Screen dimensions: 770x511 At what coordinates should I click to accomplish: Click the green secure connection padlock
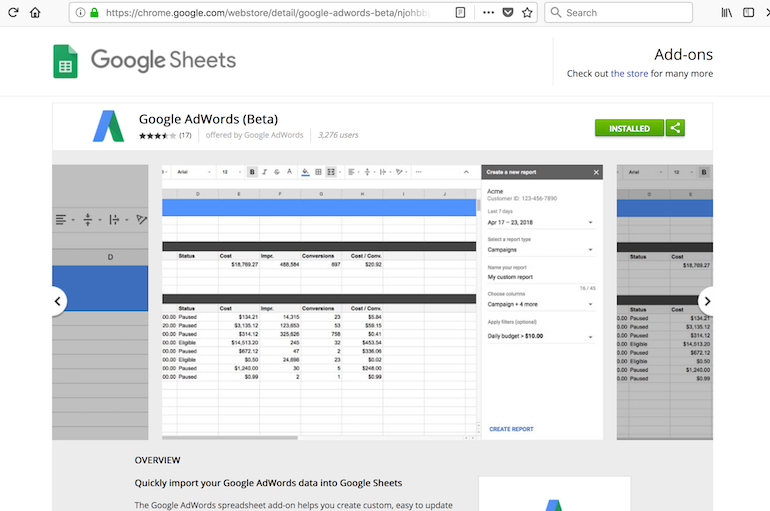[94, 12]
